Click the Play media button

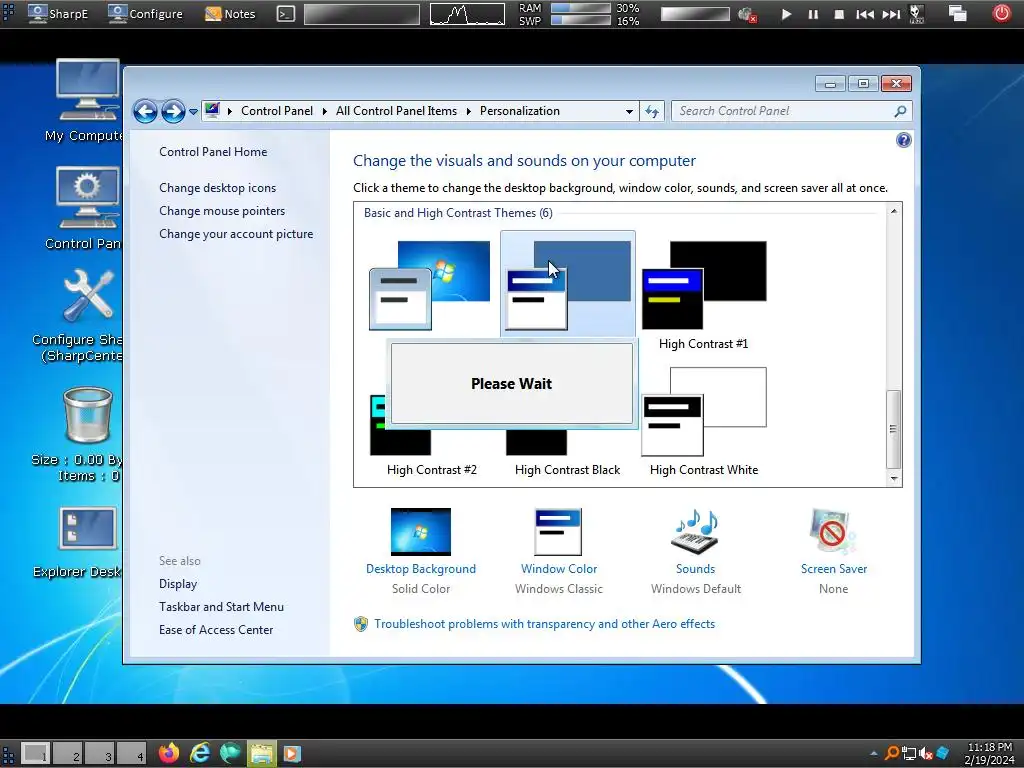786,14
